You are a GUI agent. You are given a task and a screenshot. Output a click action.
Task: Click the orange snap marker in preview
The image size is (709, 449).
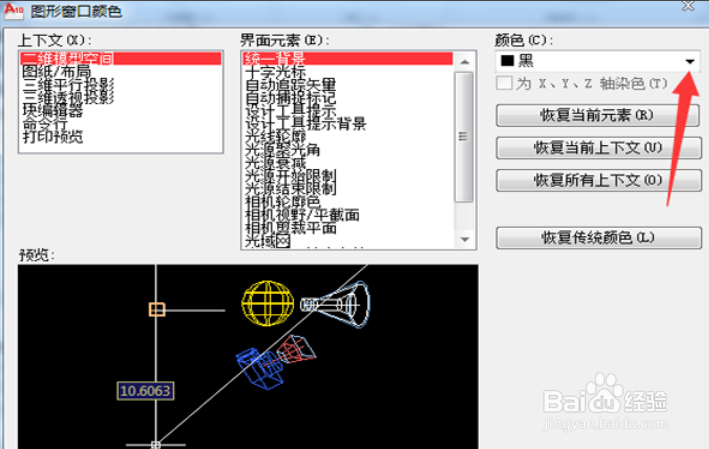(x=157, y=310)
